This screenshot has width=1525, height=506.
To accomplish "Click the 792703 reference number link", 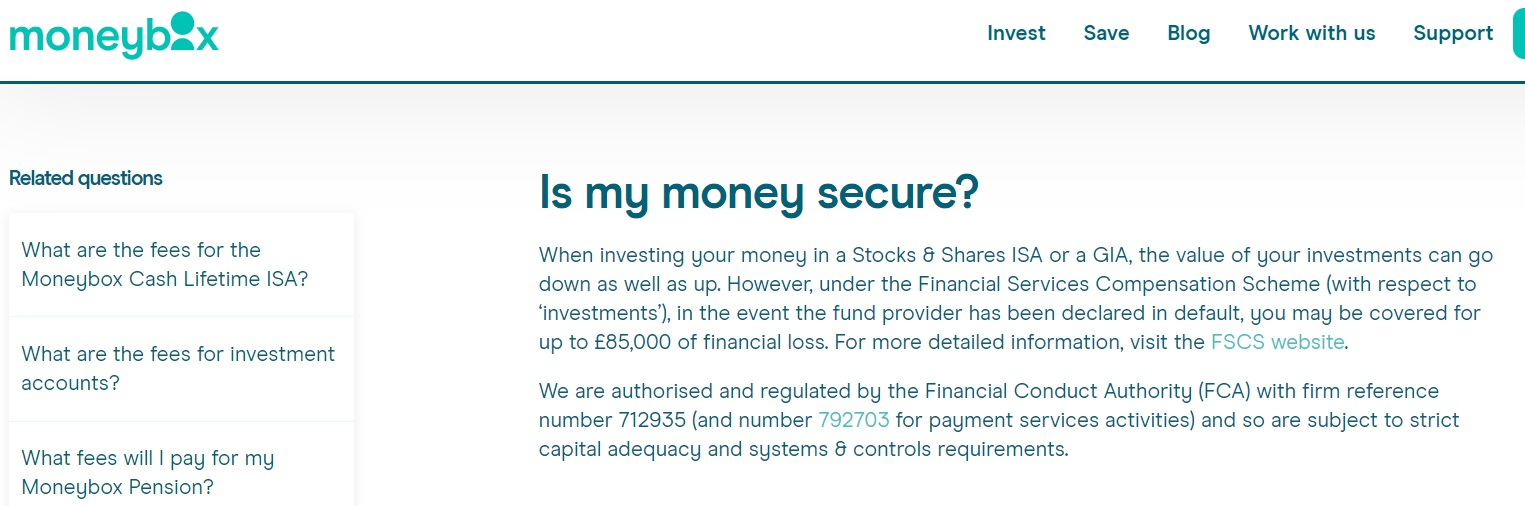I will click(x=853, y=420).
